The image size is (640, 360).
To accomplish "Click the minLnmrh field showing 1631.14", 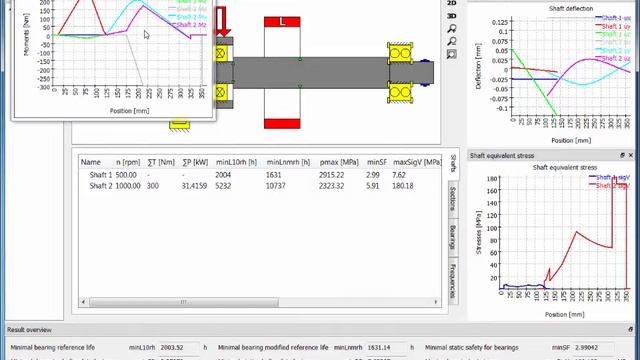I will tap(386, 347).
